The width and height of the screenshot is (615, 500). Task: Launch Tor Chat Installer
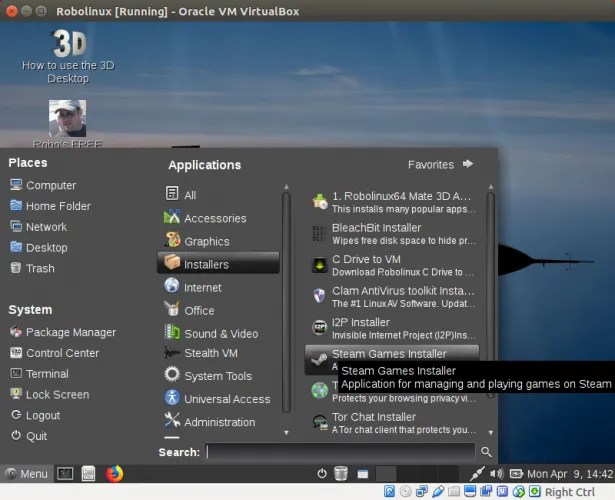(x=392, y=423)
